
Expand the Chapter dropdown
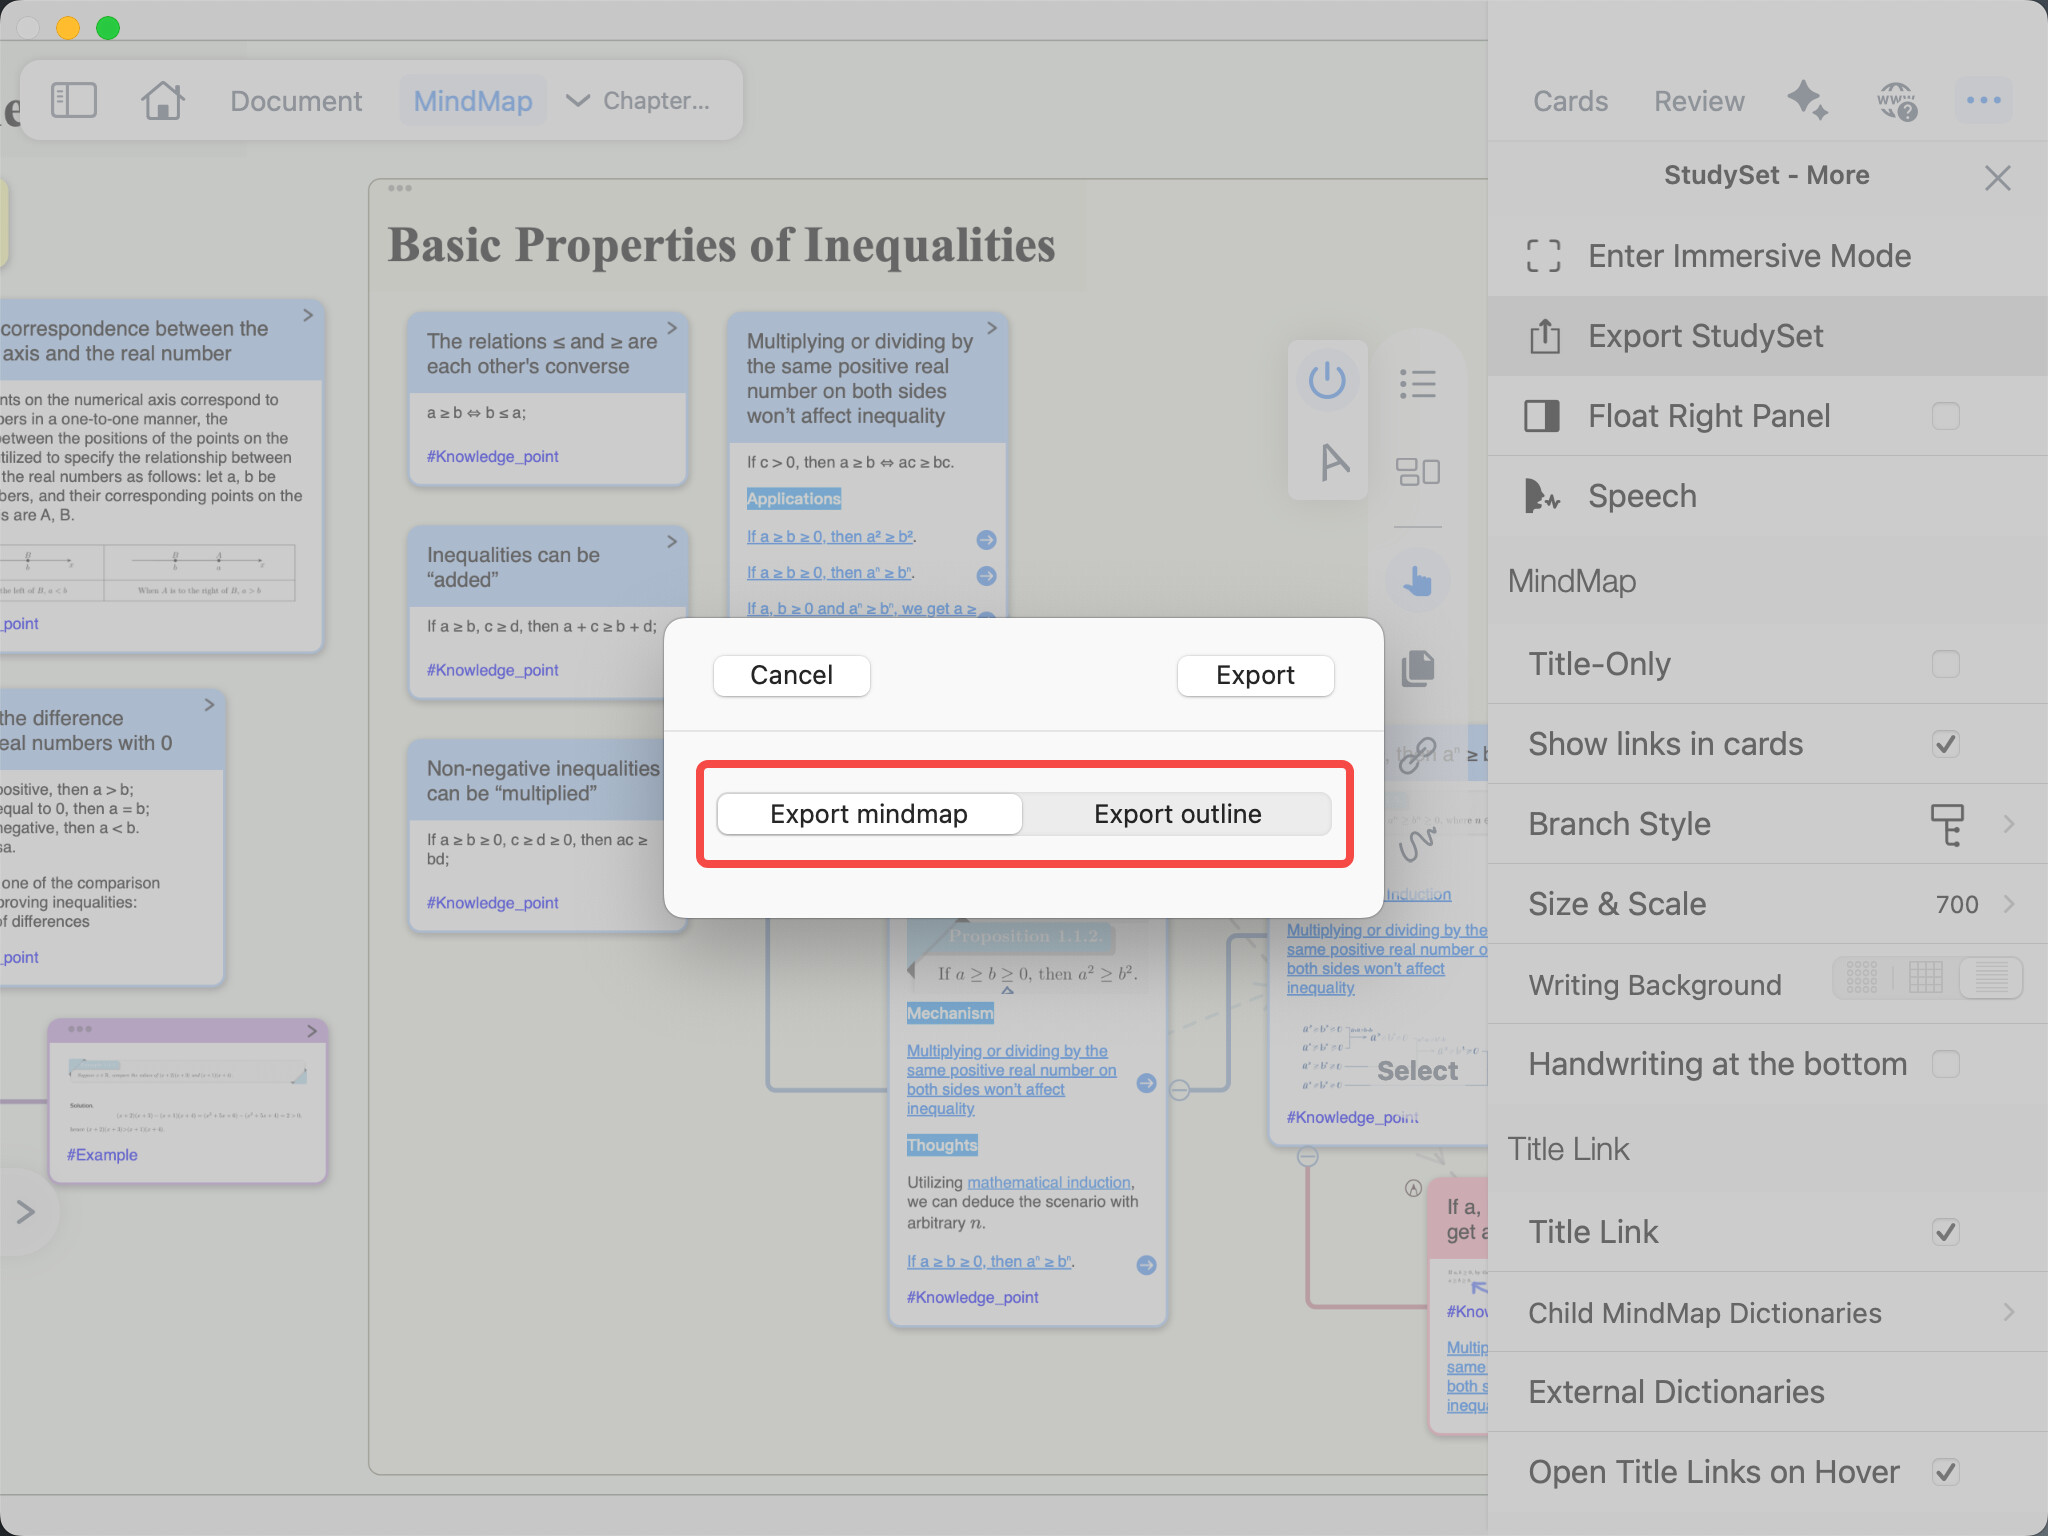coord(638,100)
